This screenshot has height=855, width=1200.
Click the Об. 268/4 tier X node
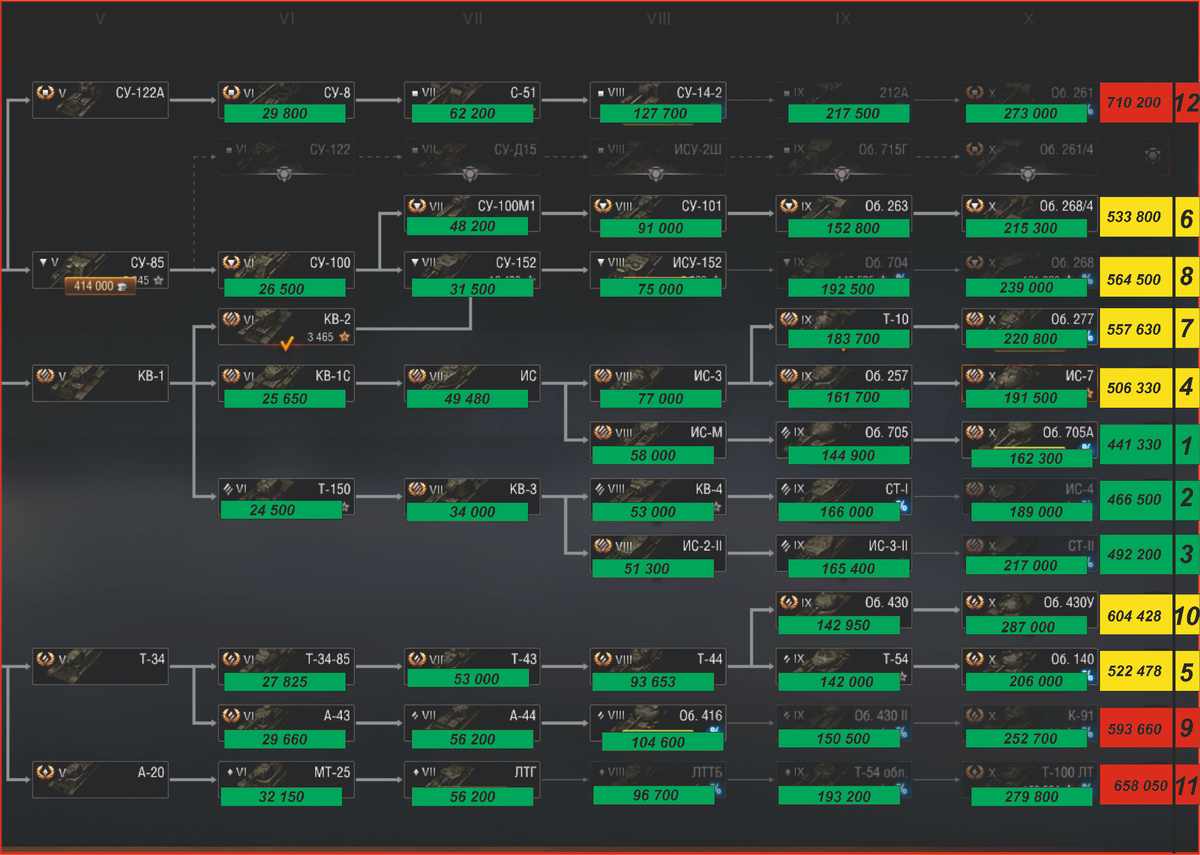click(x=1030, y=213)
